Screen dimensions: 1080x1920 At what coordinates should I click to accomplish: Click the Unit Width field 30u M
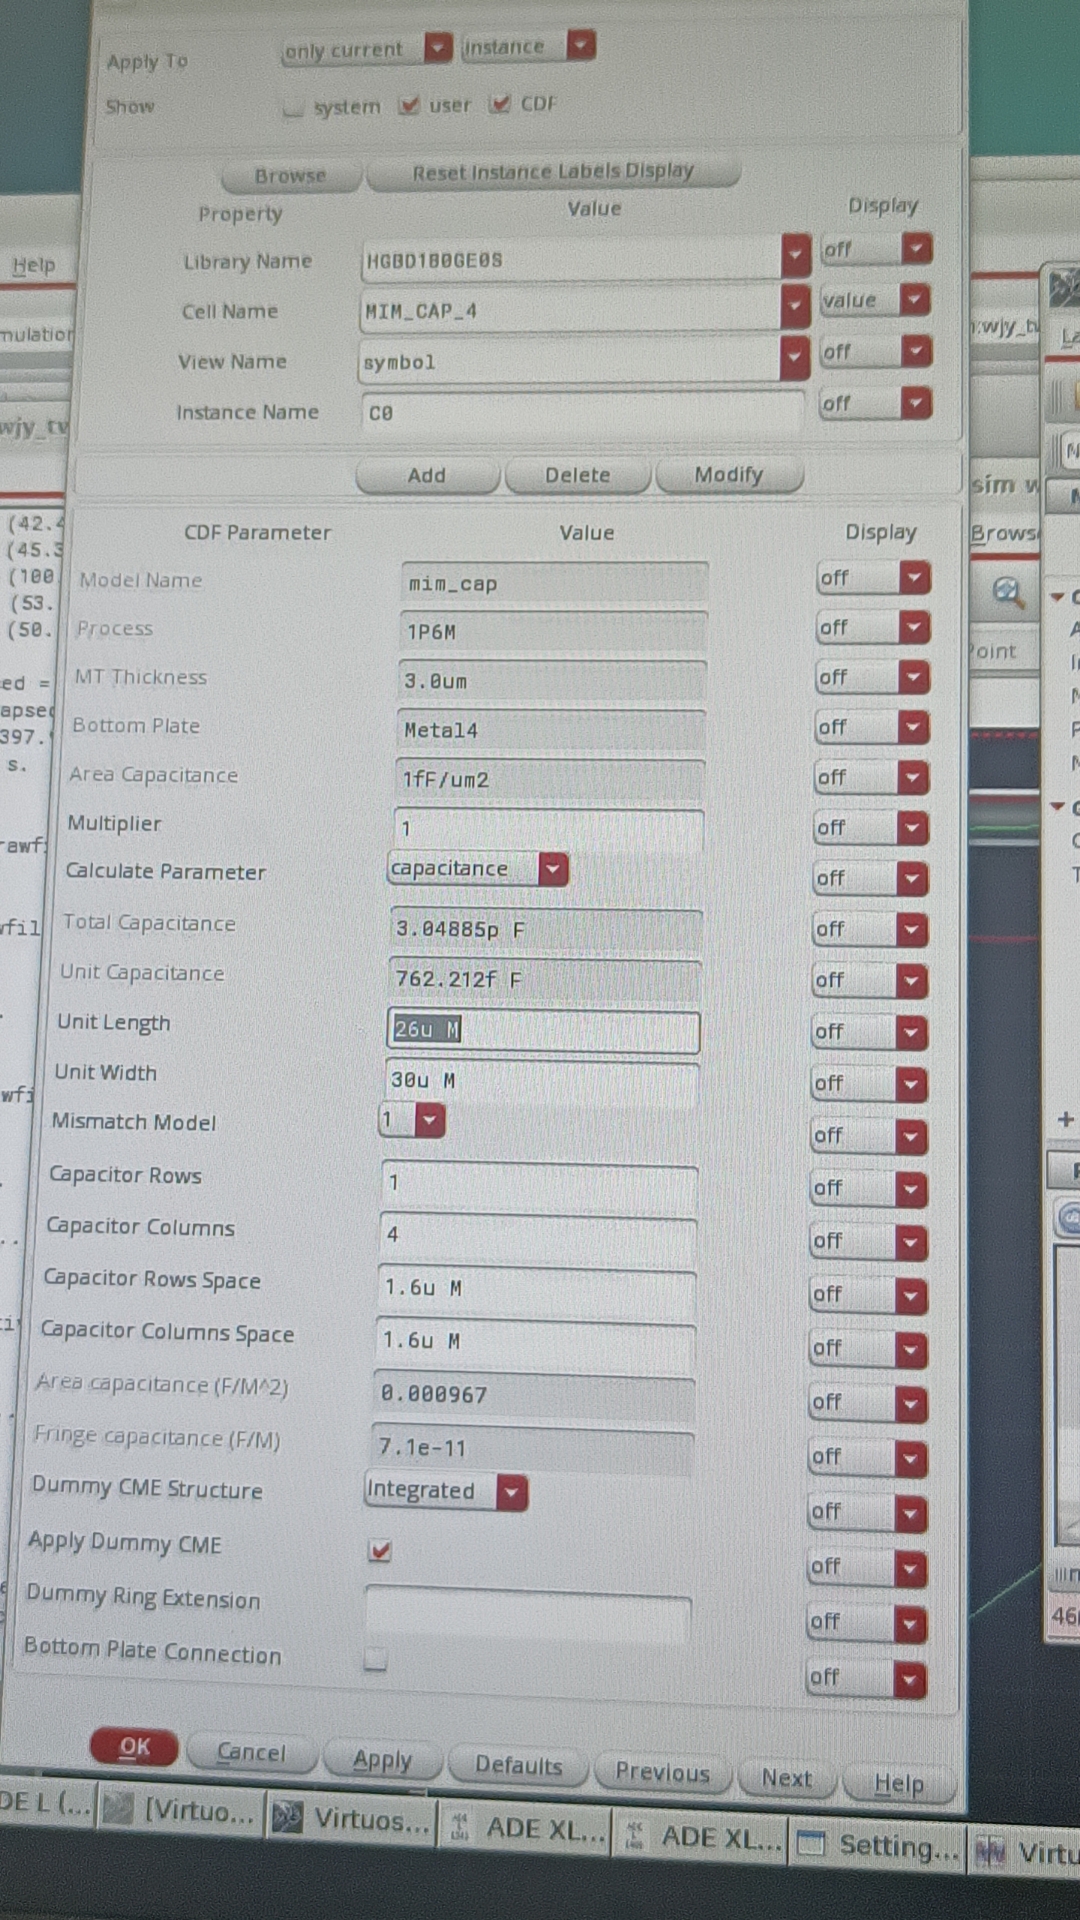point(542,1081)
